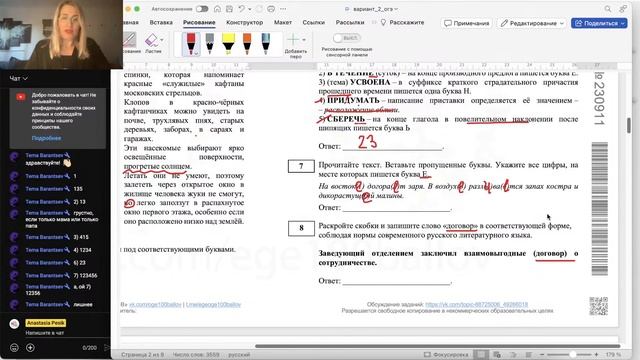Click the zoom out minus icon
640x360 pixels.
pyautogui.click(x=542, y=355)
